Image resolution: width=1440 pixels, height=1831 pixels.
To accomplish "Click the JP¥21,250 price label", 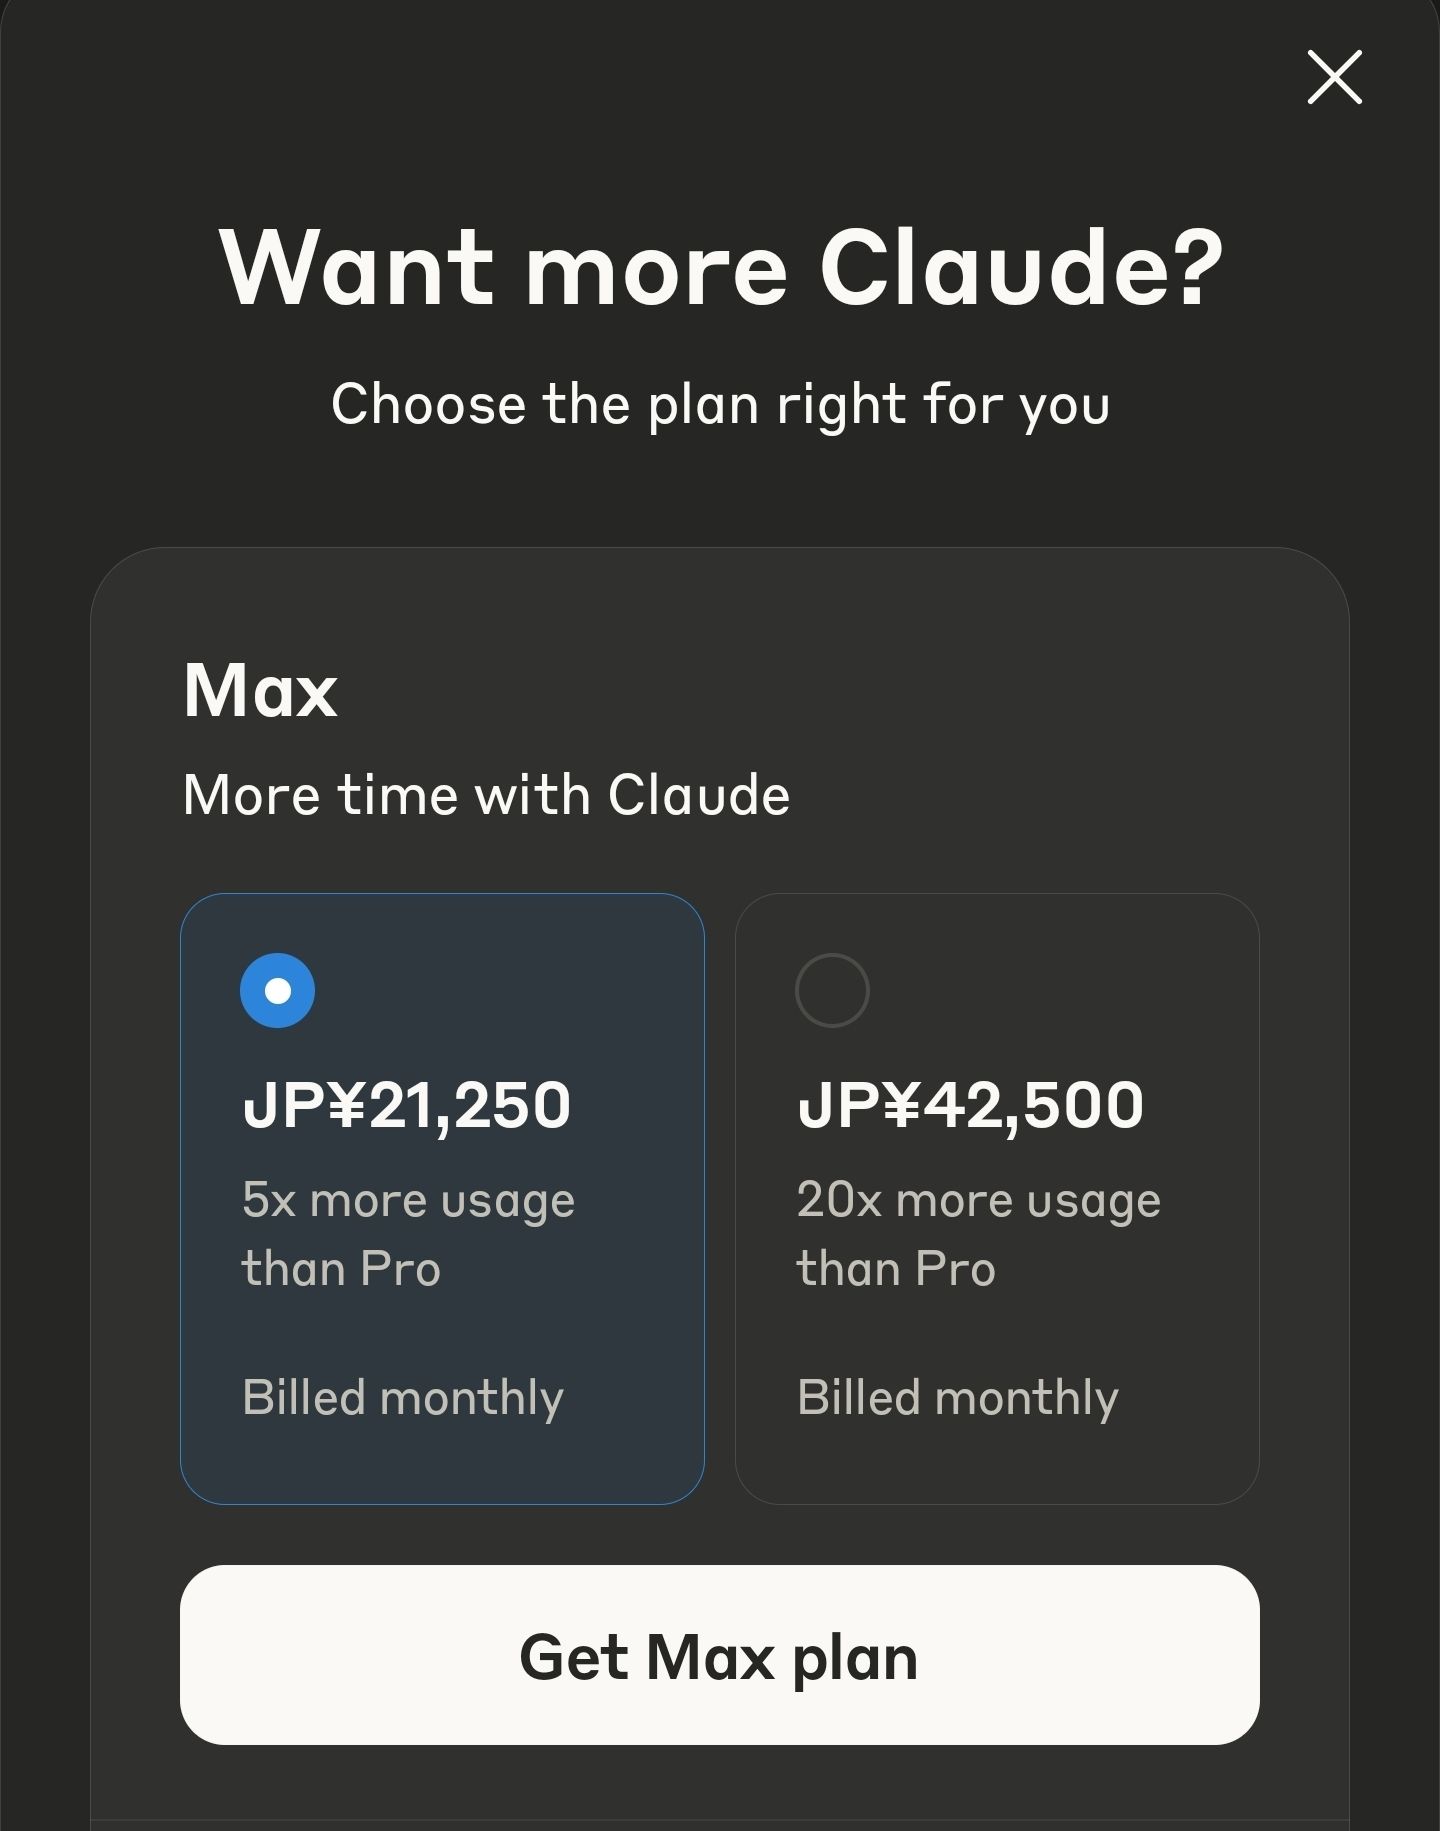I will (x=406, y=1105).
